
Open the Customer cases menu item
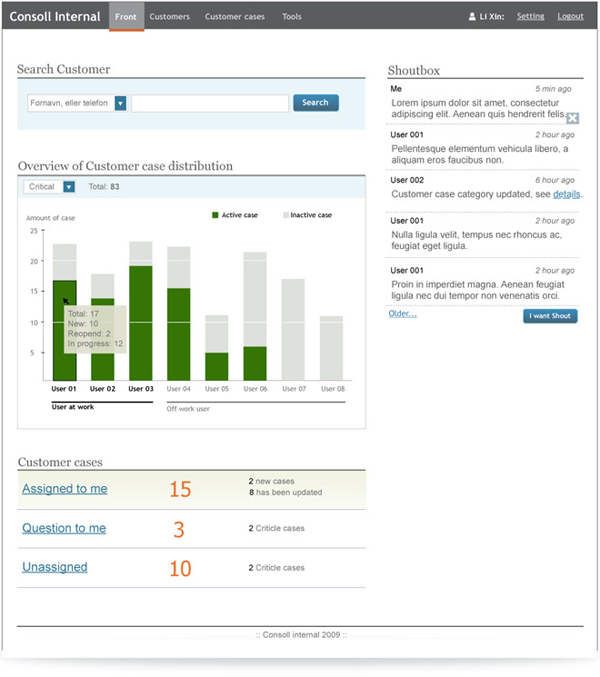235,16
